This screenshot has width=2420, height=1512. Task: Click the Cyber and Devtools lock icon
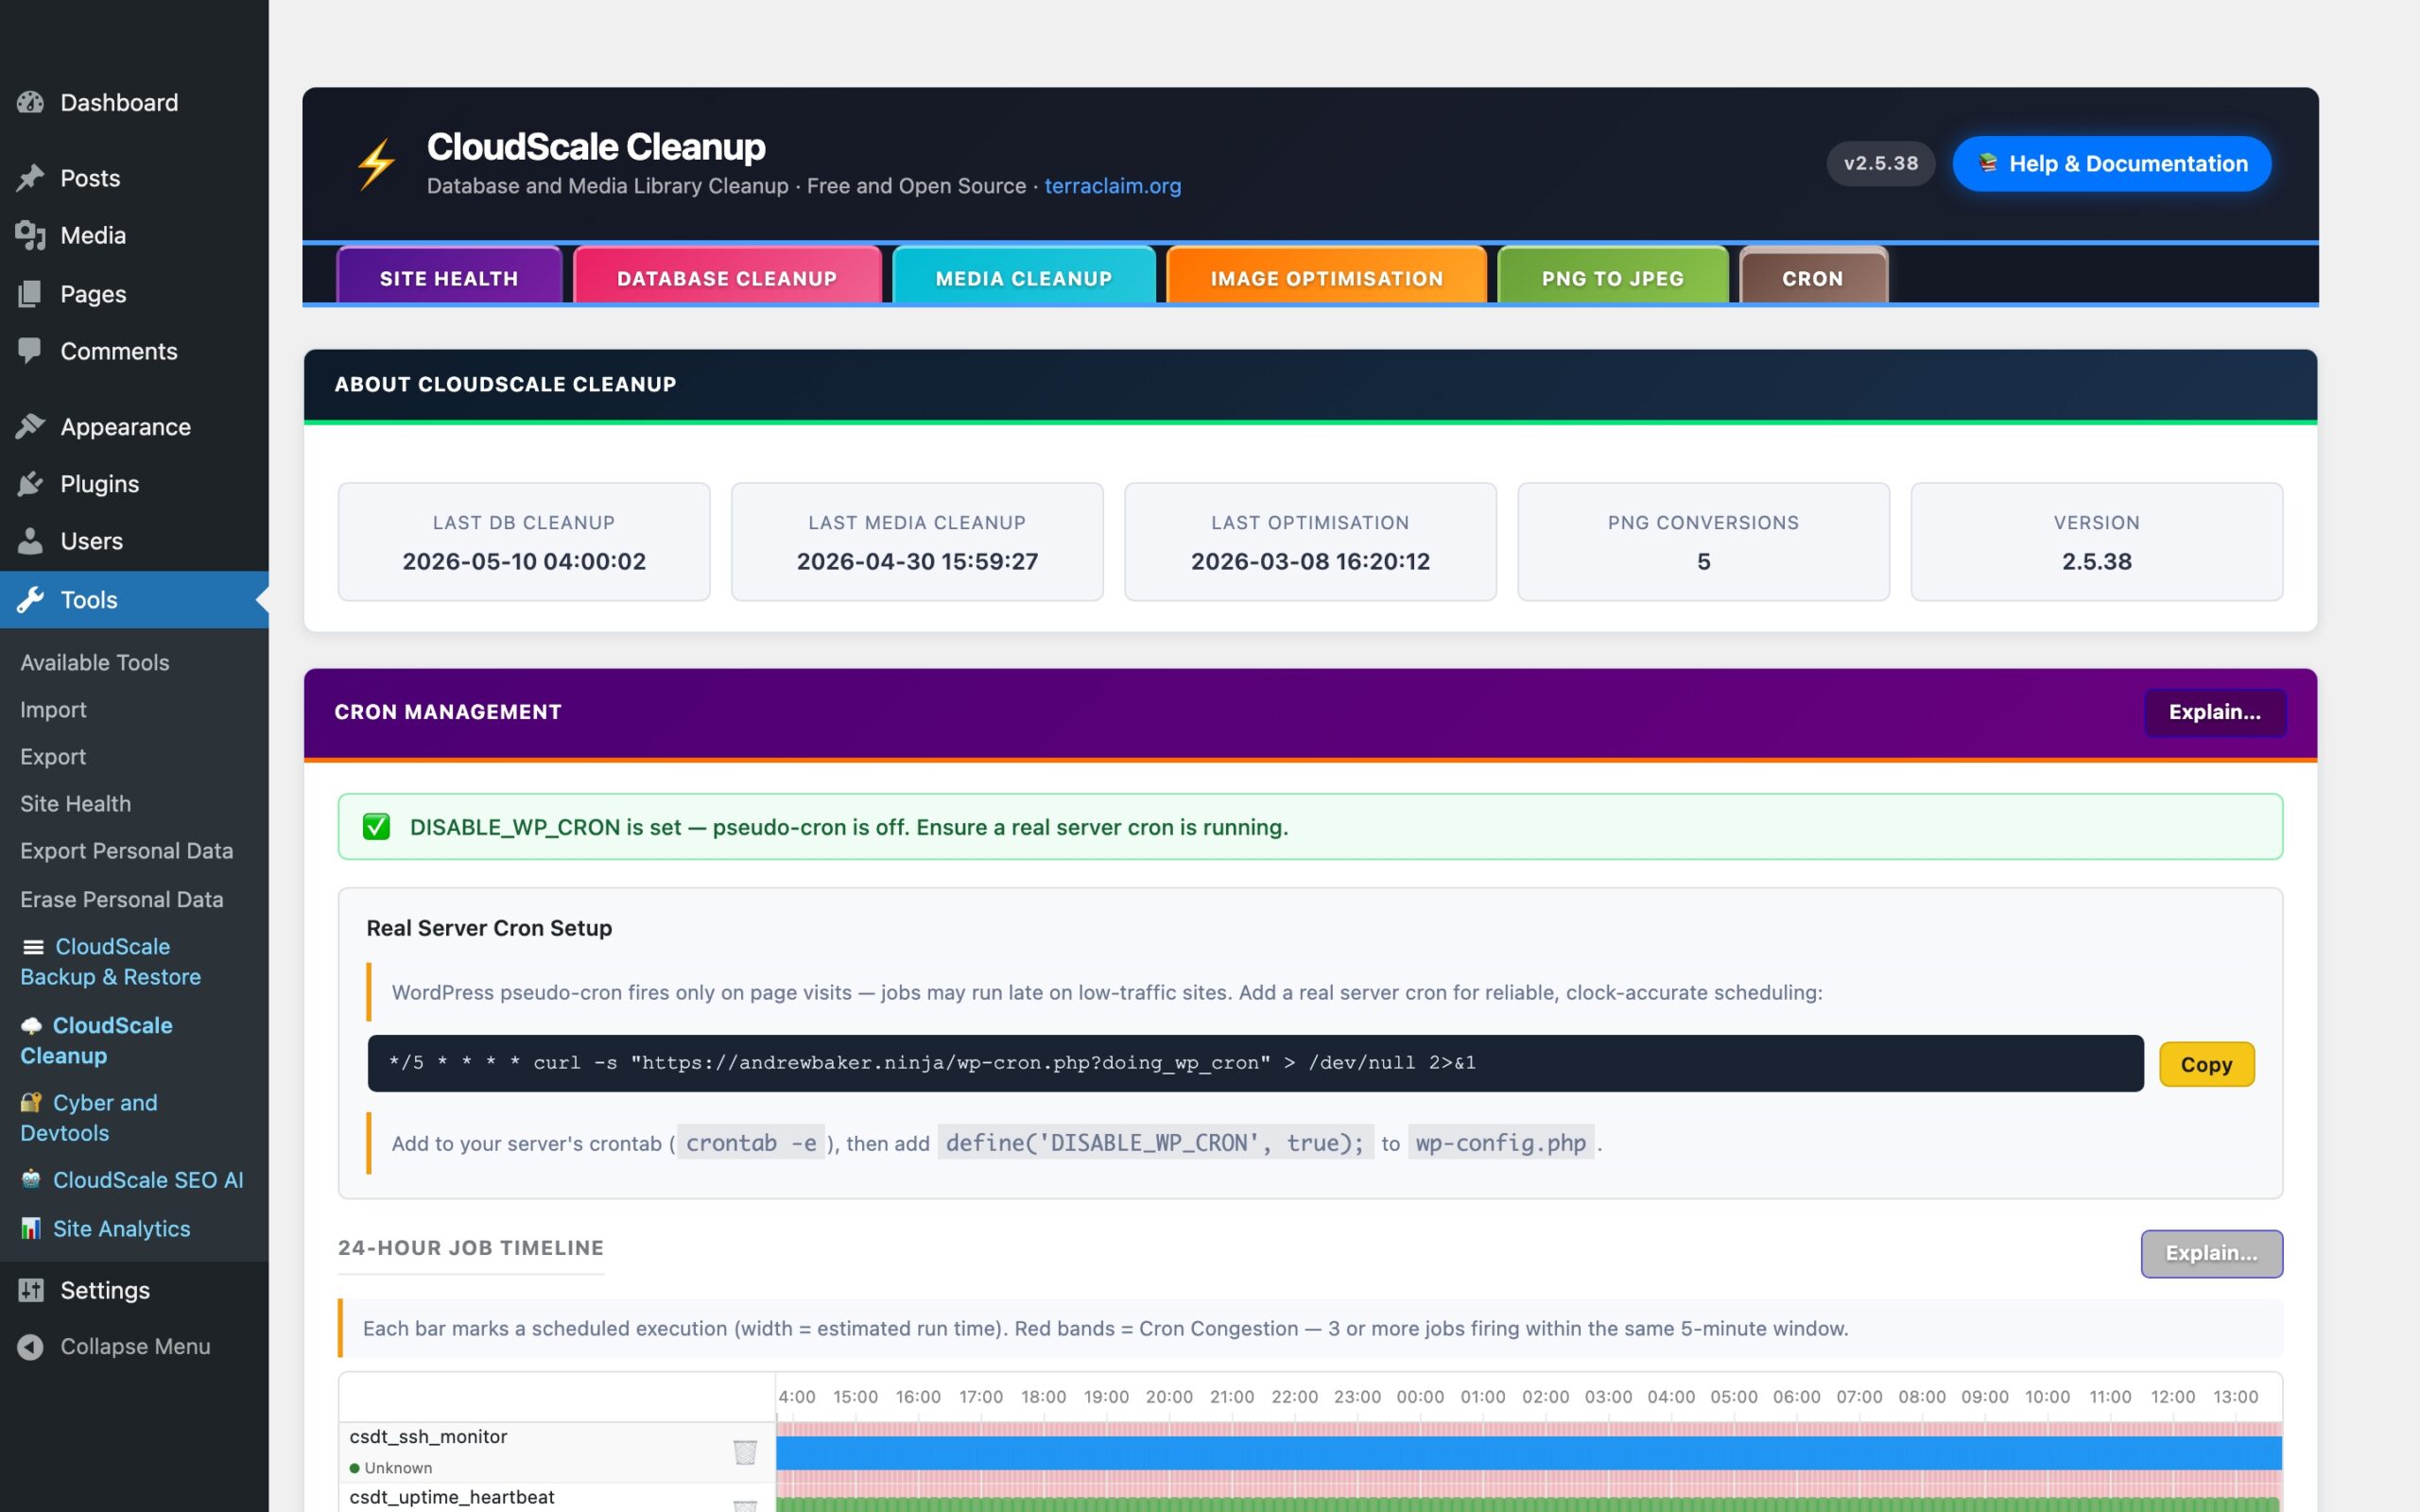[31, 1102]
